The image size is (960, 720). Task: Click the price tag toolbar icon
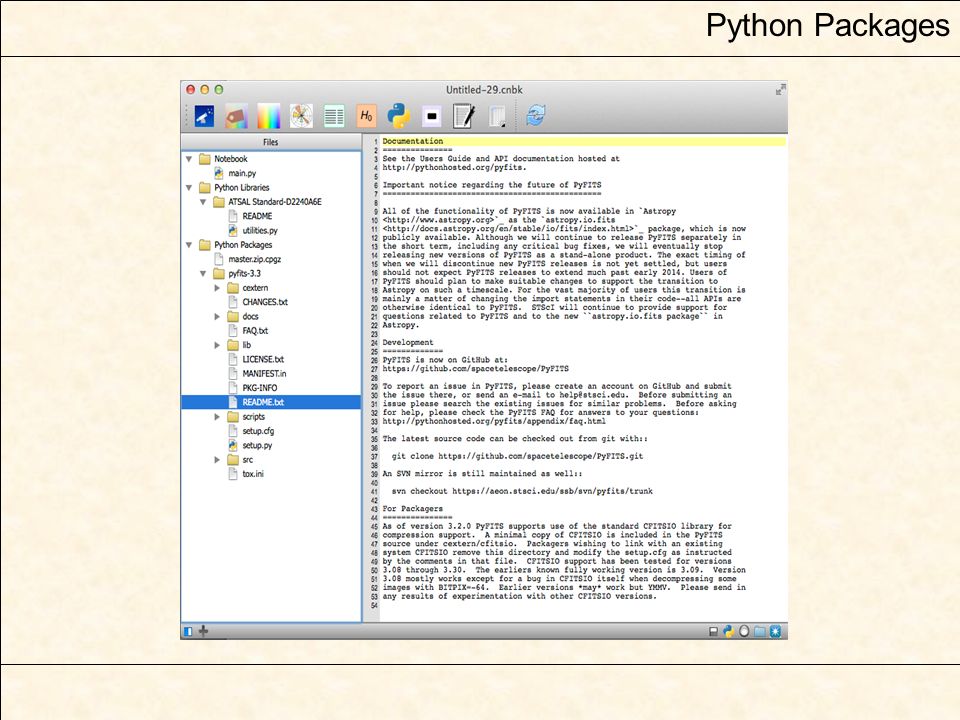(x=236, y=116)
